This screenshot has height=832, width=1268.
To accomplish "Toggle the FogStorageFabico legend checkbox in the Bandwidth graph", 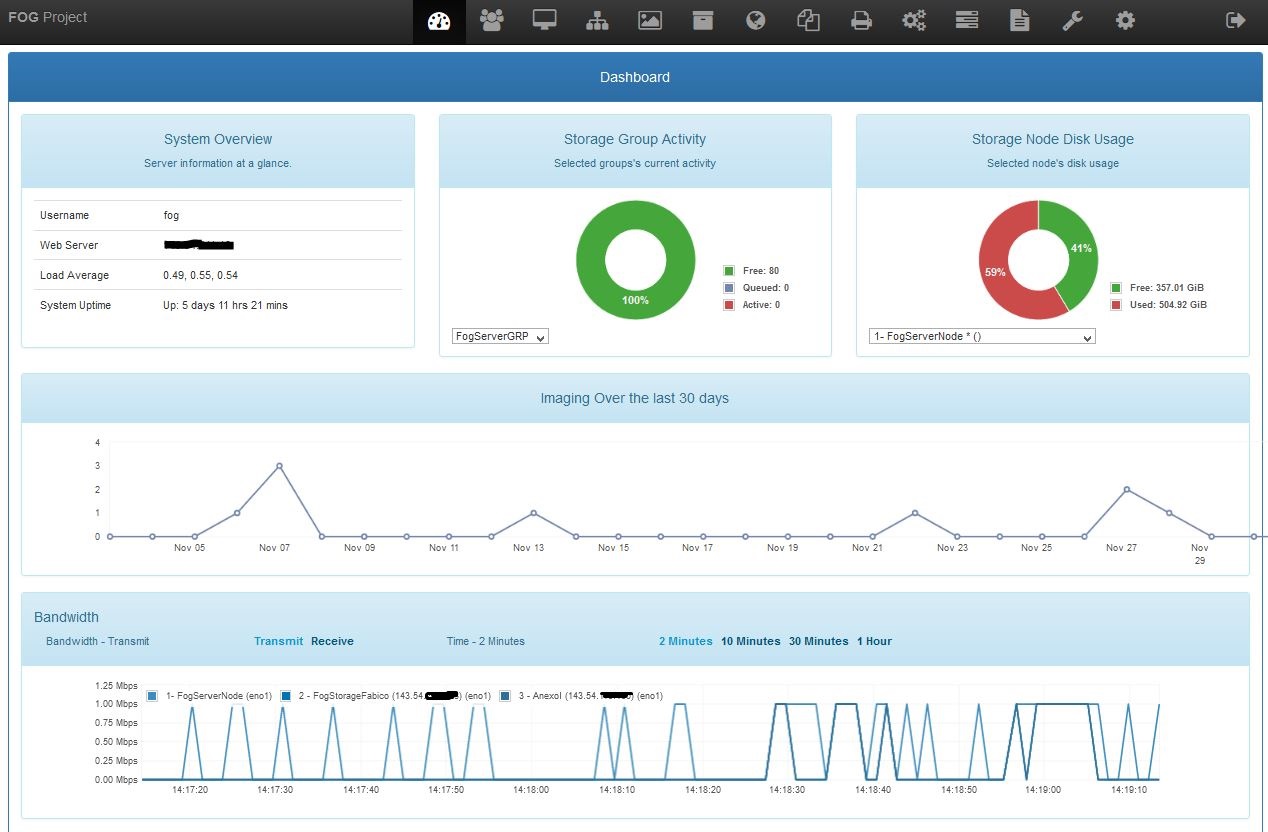I will click(x=286, y=696).
